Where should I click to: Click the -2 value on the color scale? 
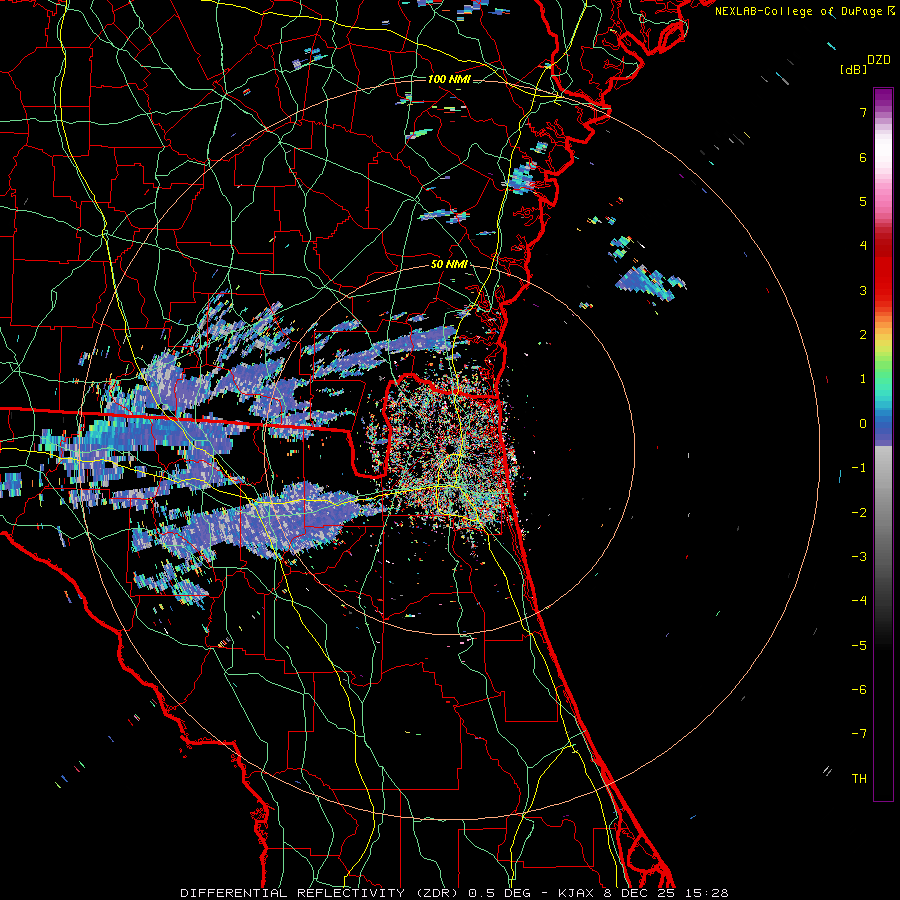[859, 513]
